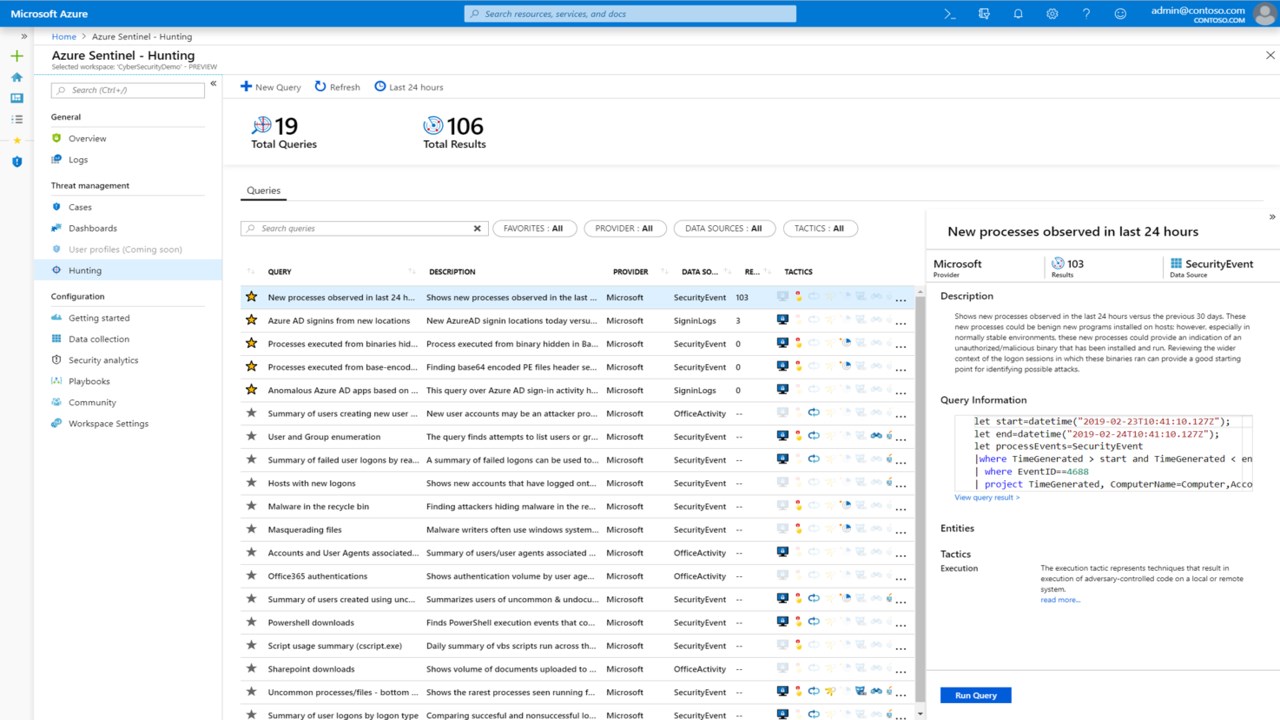Viewport: 1280px width, 720px height.
Task: Open Getting started under Configuration
Action: 99,318
